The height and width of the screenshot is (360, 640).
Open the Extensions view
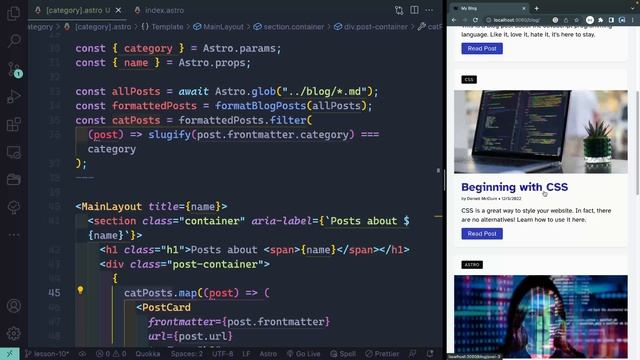[14, 124]
